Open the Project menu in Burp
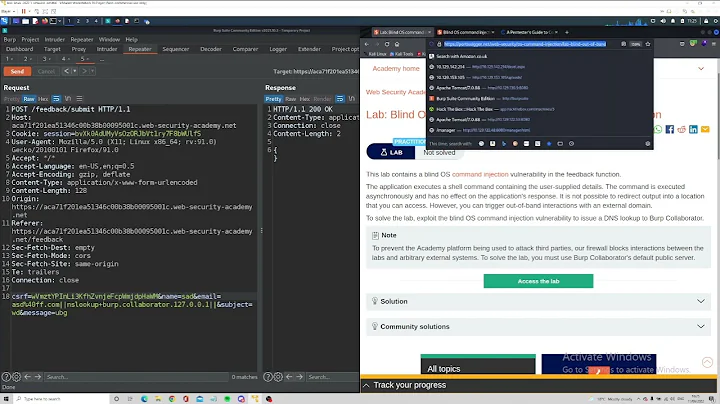This screenshot has width=720, height=404. coord(30,39)
